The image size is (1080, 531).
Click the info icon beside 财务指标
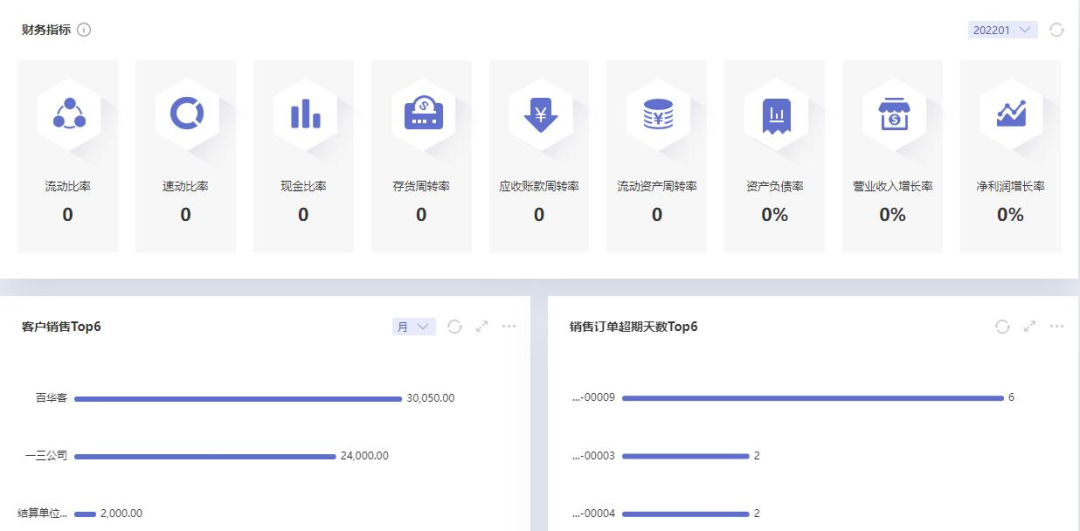[84, 30]
